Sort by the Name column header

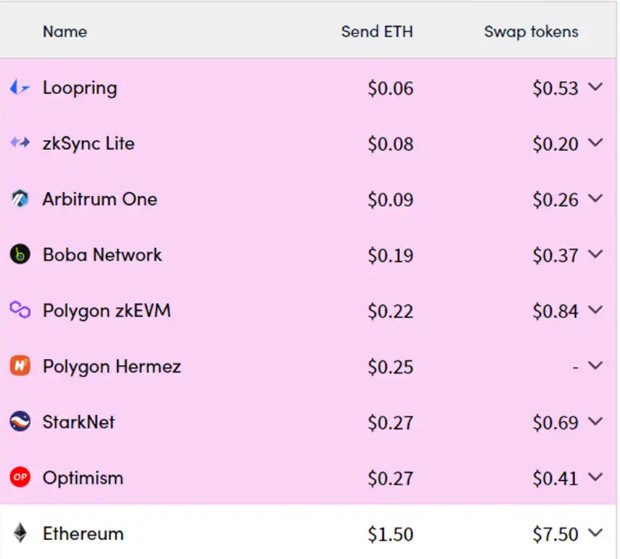[65, 32]
